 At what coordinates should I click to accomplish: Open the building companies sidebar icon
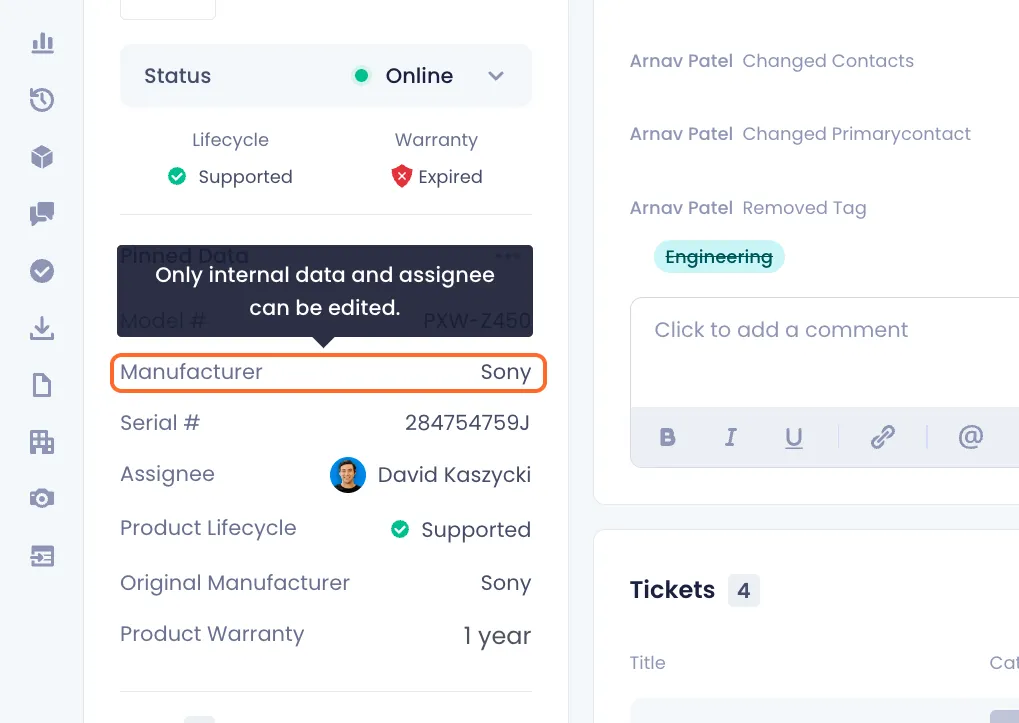point(42,442)
